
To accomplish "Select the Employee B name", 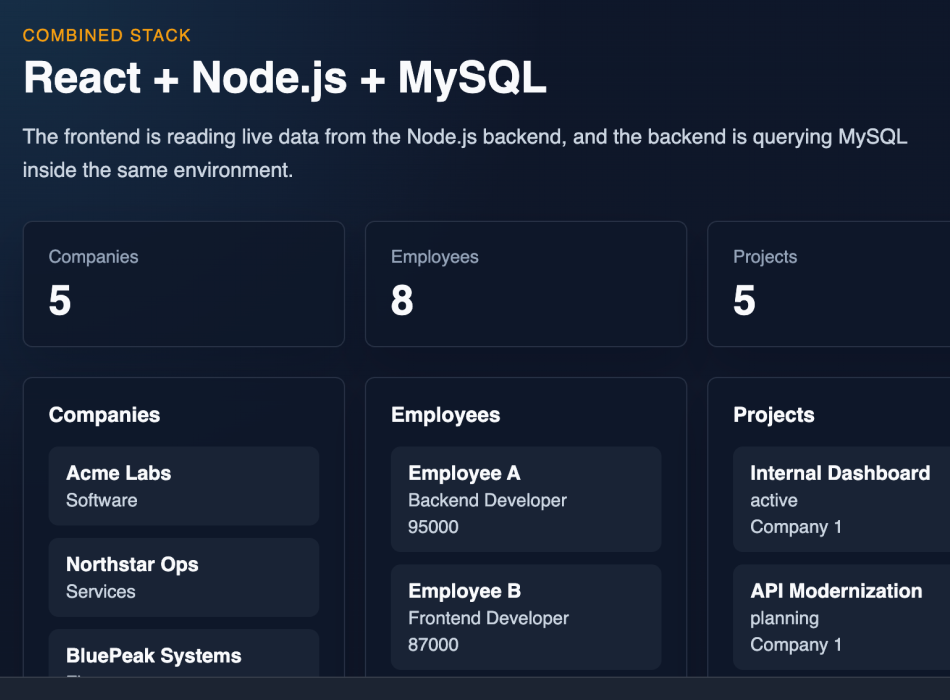I will [x=465, y=591].
